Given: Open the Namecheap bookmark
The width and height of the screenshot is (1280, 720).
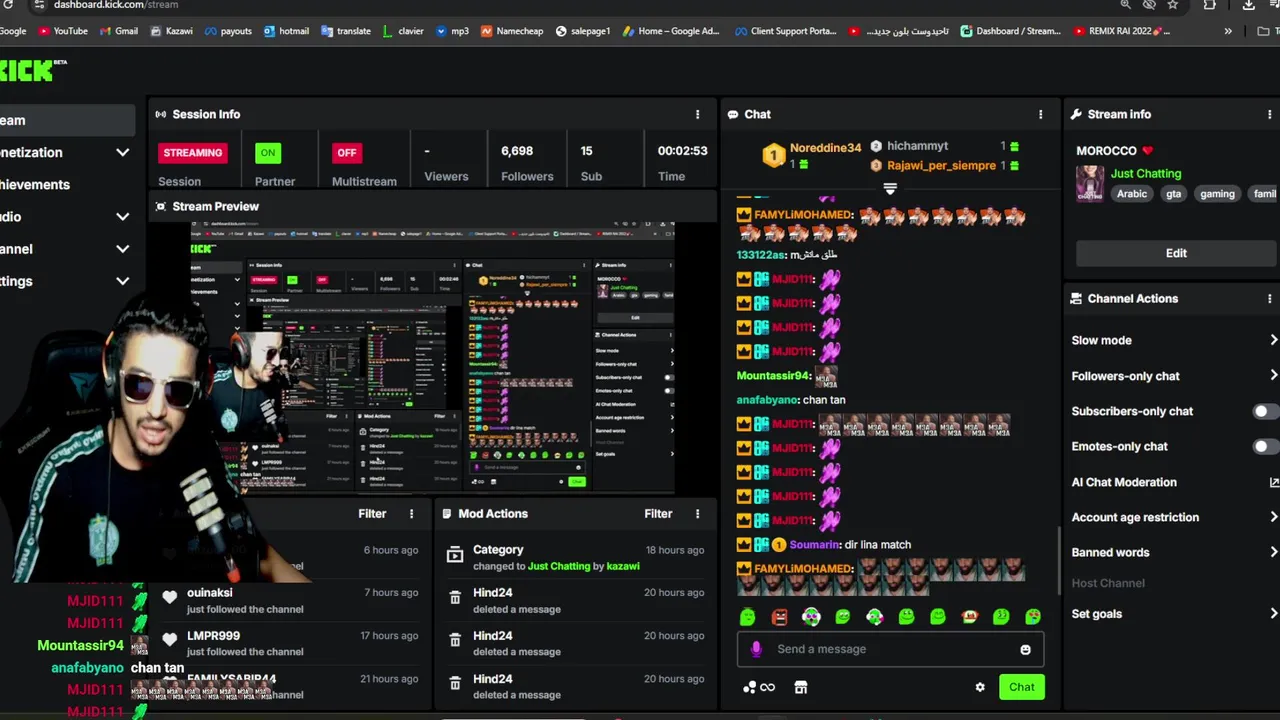Looking at the screenshot, I should pyautogui.click(x=512, y=31).
